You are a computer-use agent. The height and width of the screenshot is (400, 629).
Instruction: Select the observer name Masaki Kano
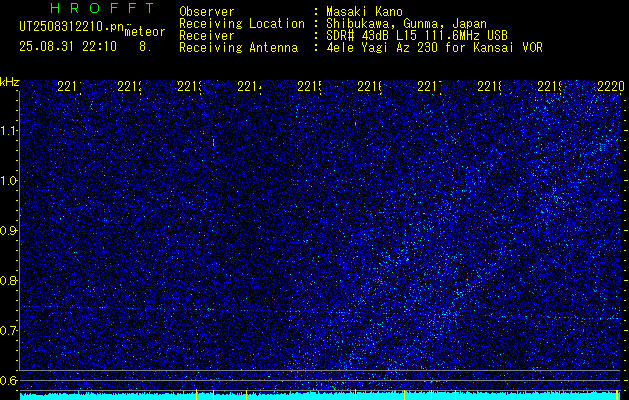[364, 12]
